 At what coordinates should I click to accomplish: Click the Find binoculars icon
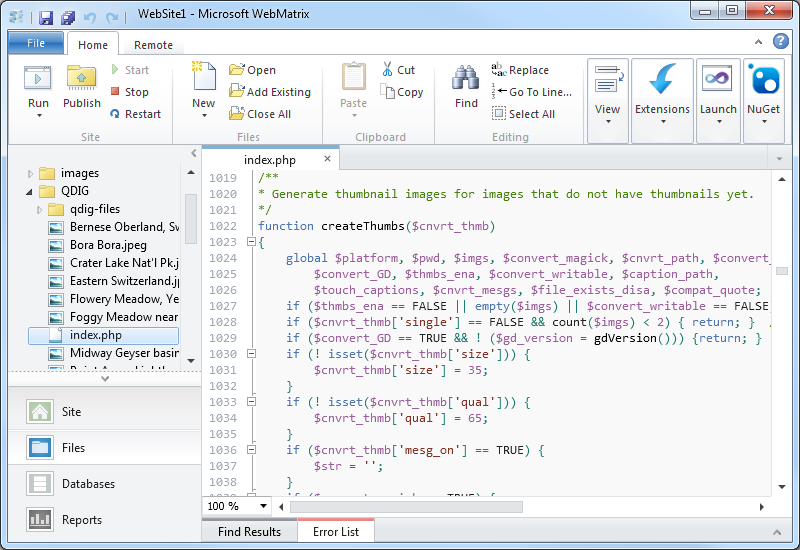point(466,78)
